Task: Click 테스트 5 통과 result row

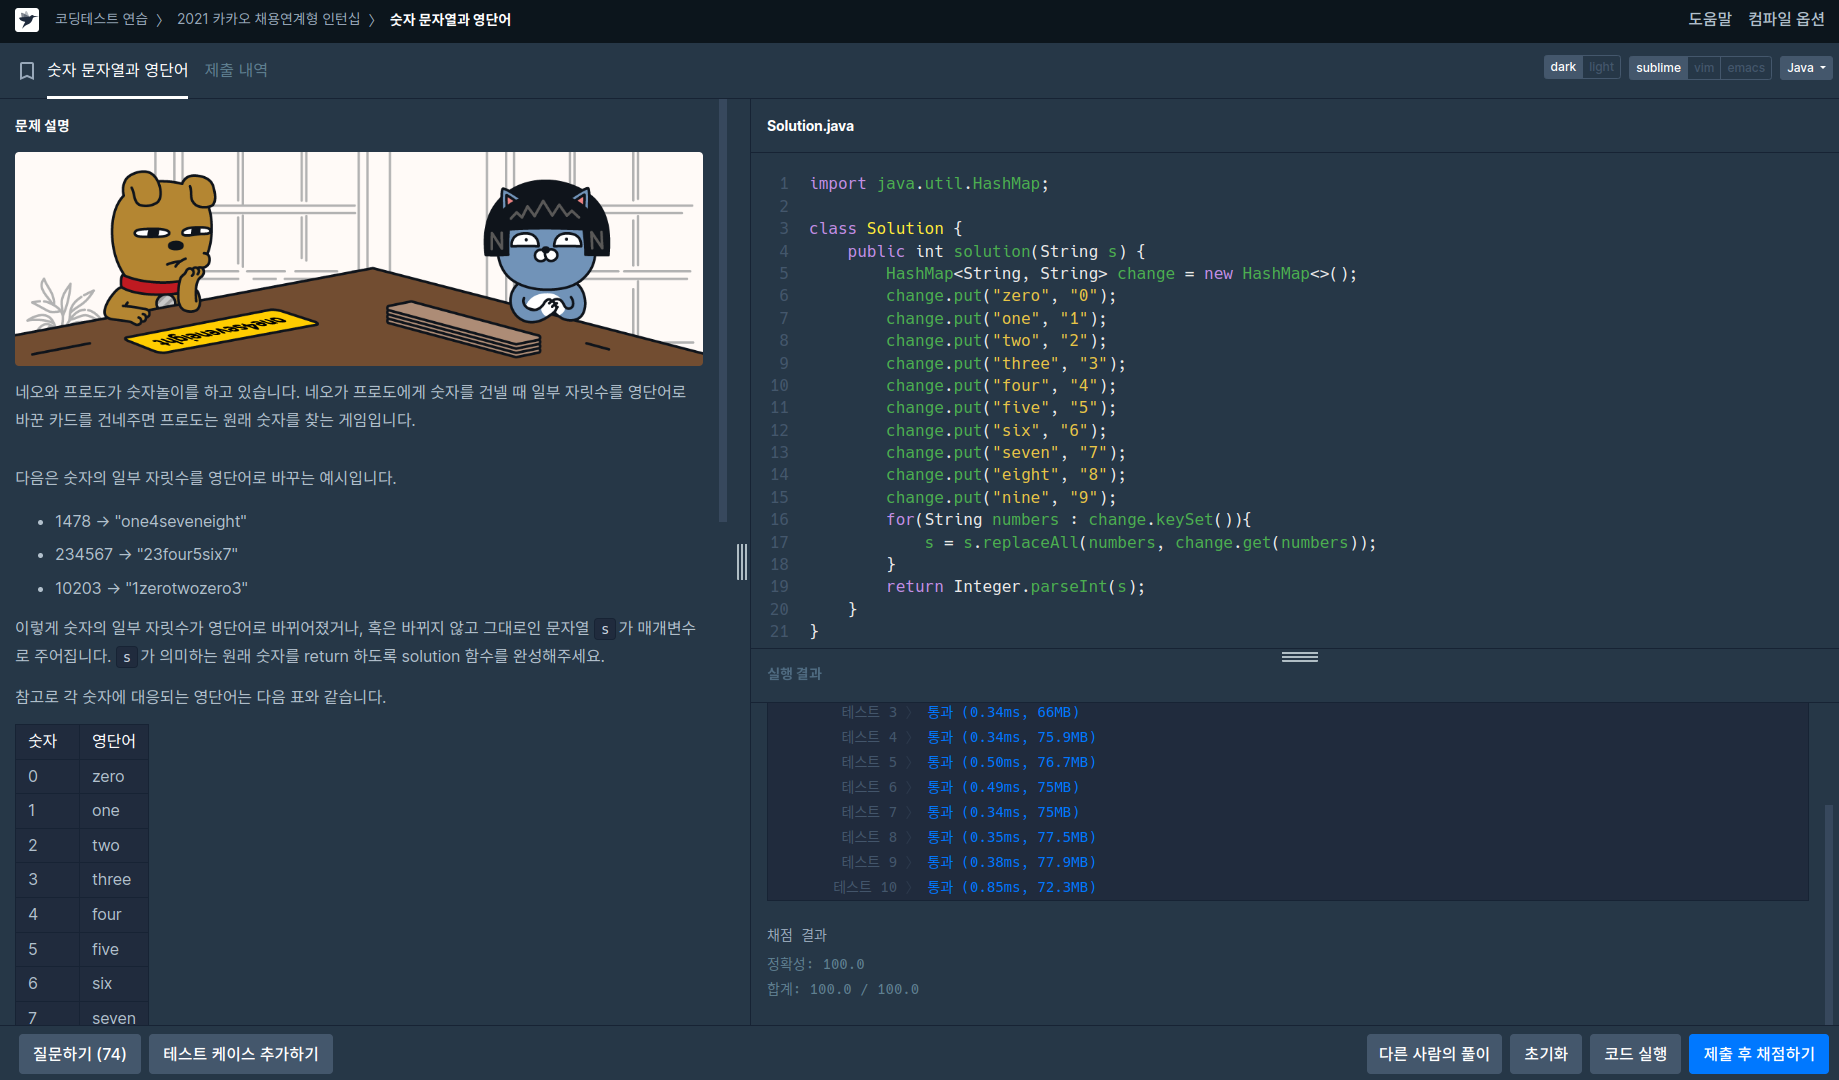Action: pyautogui.click(x=968, y=762)
